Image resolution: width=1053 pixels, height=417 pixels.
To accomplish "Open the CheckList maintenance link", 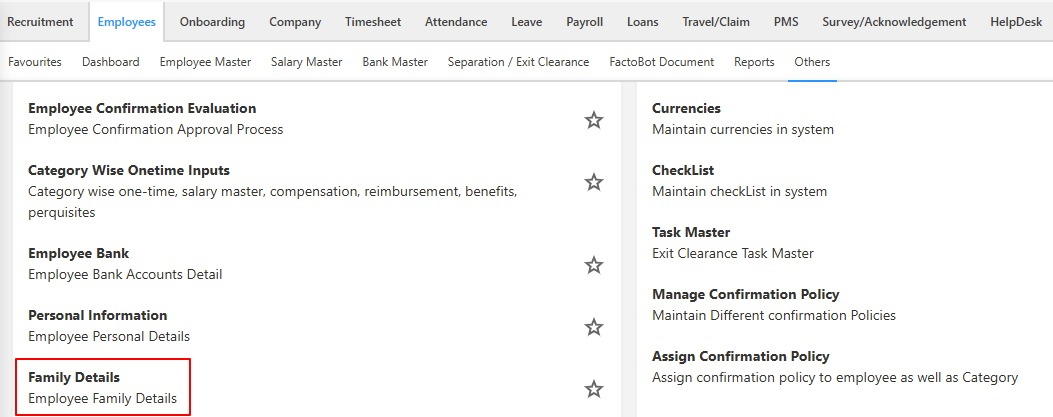I will 683,170.
